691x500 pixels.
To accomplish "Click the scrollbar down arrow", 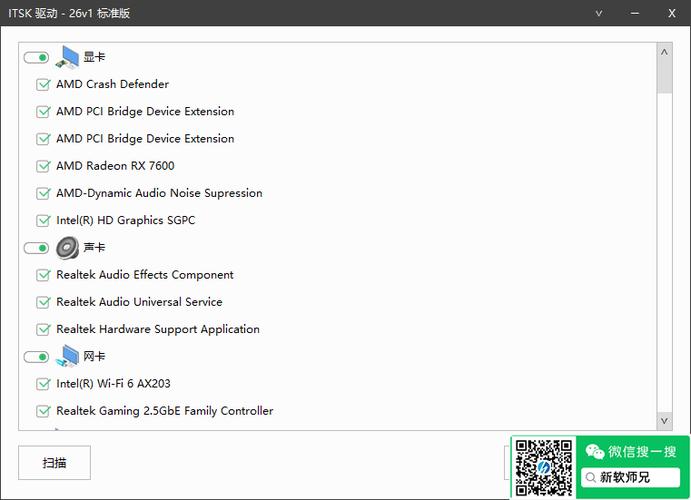I will (664, 421).
